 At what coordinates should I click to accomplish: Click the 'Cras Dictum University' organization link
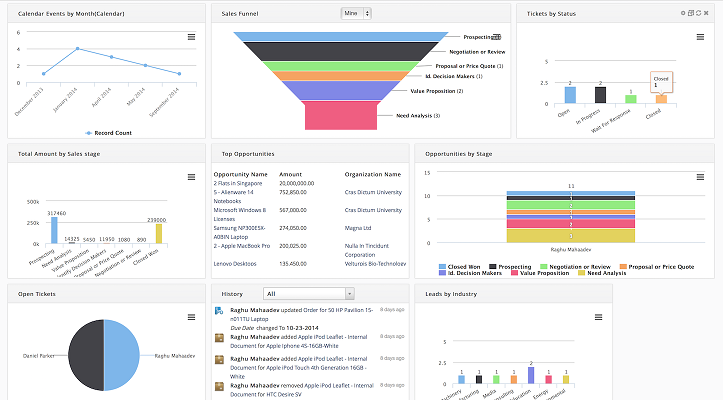pos(373,192)
